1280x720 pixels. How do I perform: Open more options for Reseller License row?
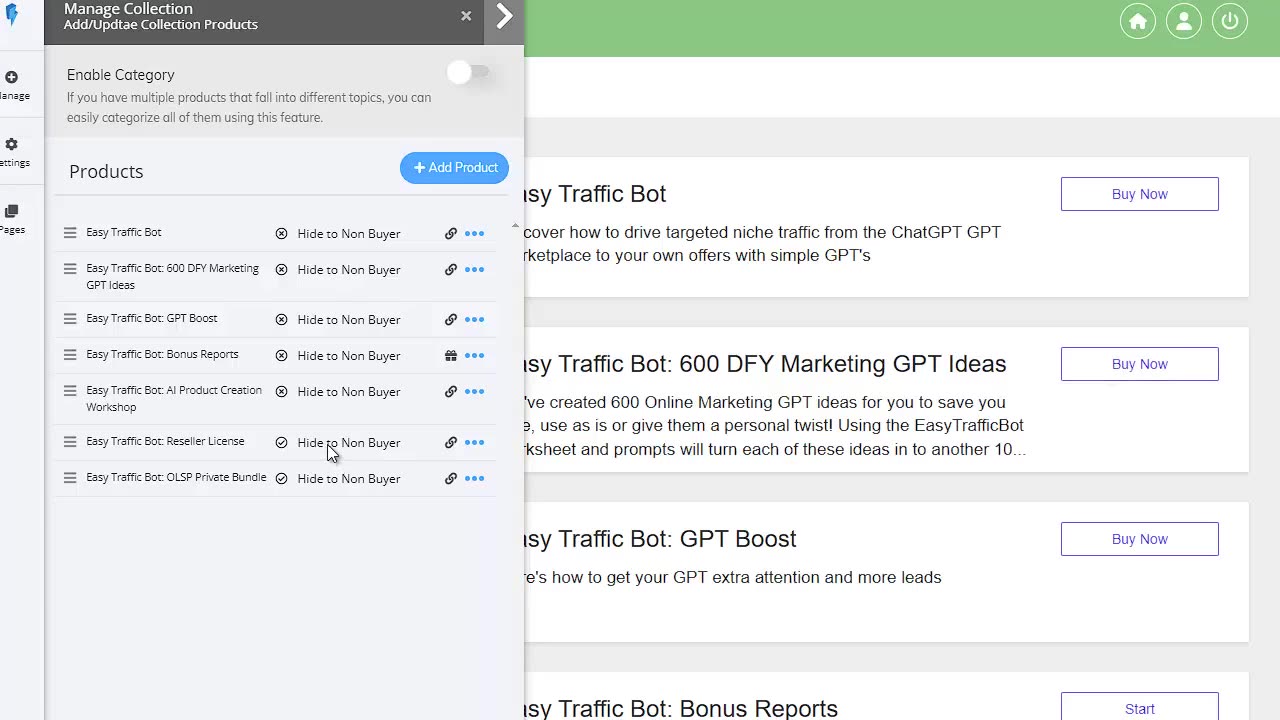point(474,443)
